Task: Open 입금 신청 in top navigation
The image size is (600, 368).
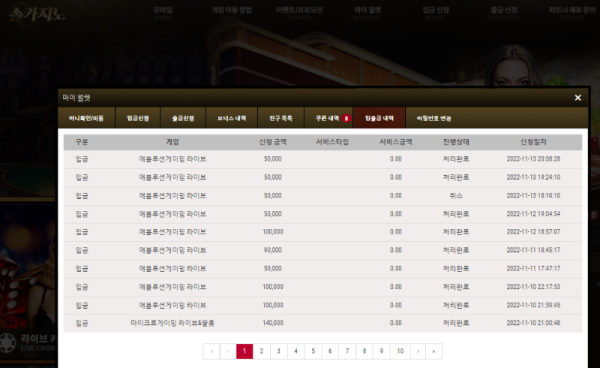Action: pyautogui.click(x=436, y=12)
